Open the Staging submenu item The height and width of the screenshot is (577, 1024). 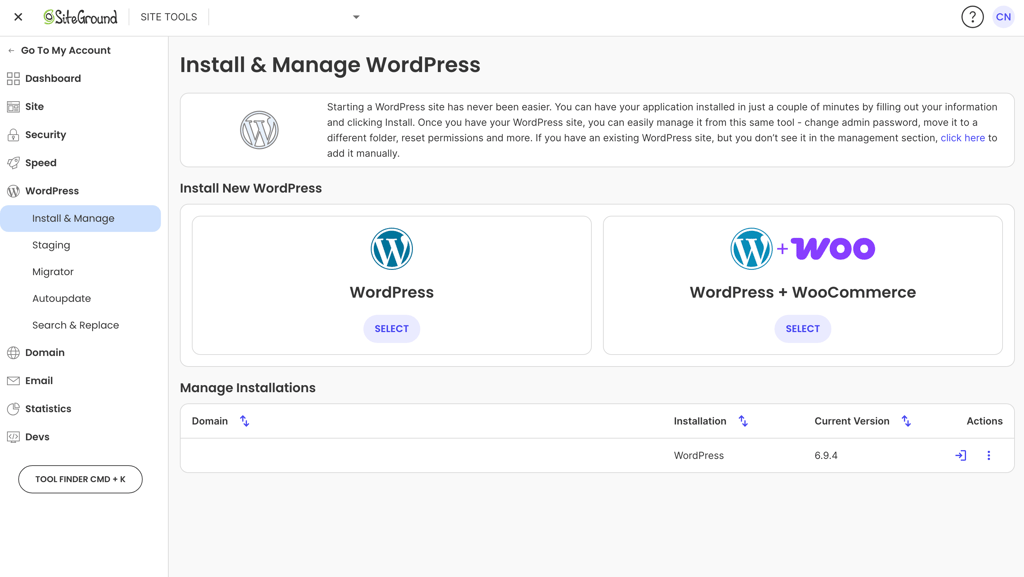(51, 245)
